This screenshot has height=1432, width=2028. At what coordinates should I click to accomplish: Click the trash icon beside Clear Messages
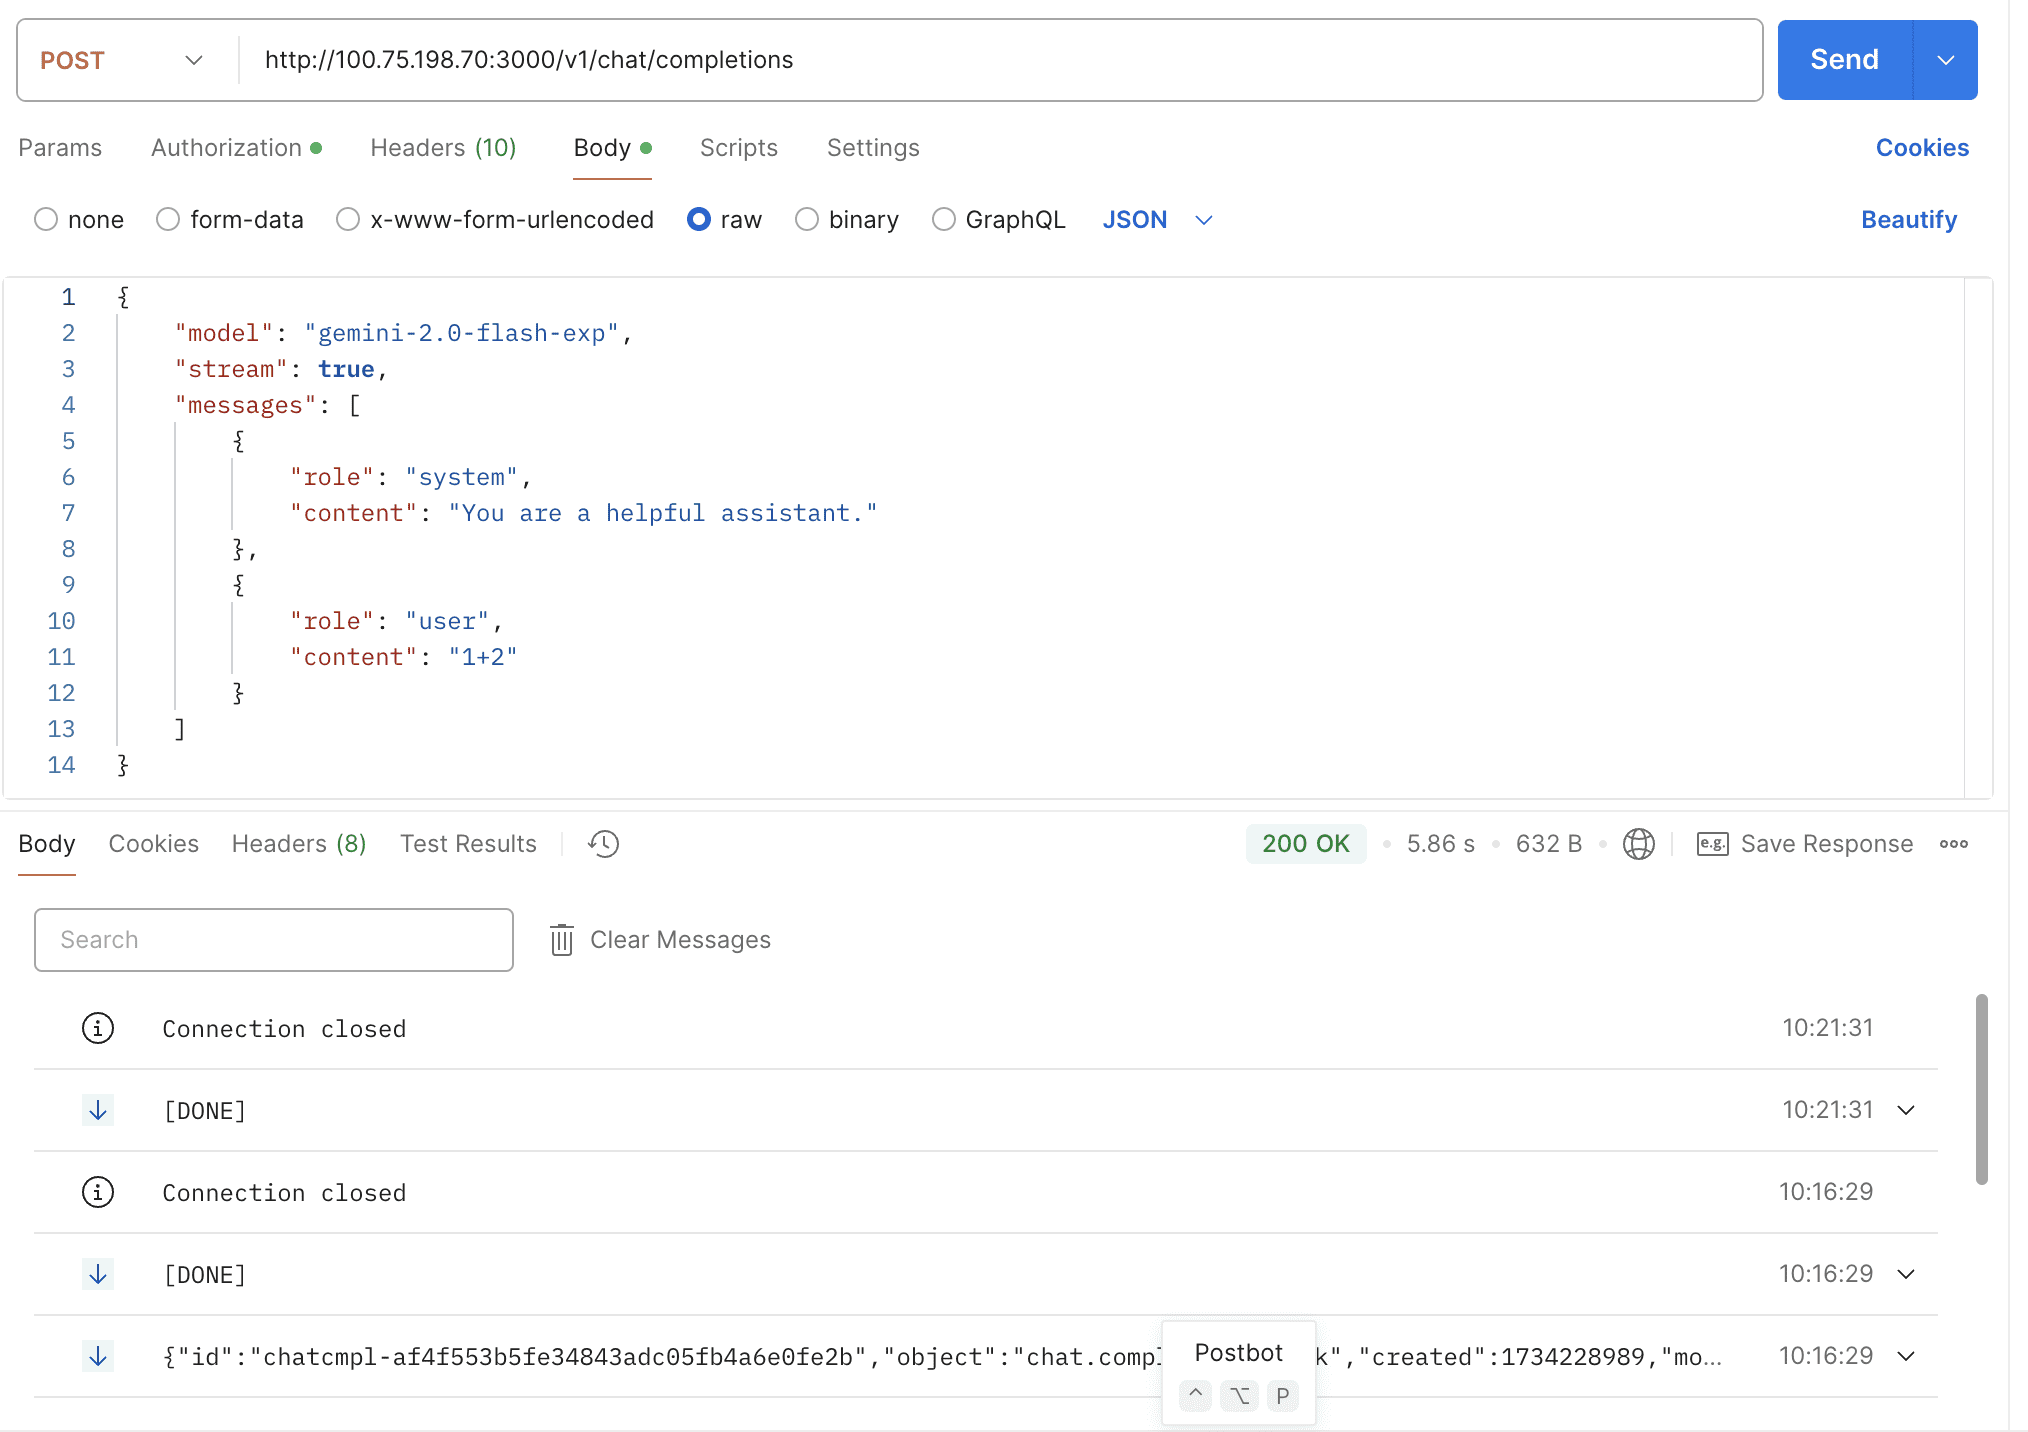(562, 940)
